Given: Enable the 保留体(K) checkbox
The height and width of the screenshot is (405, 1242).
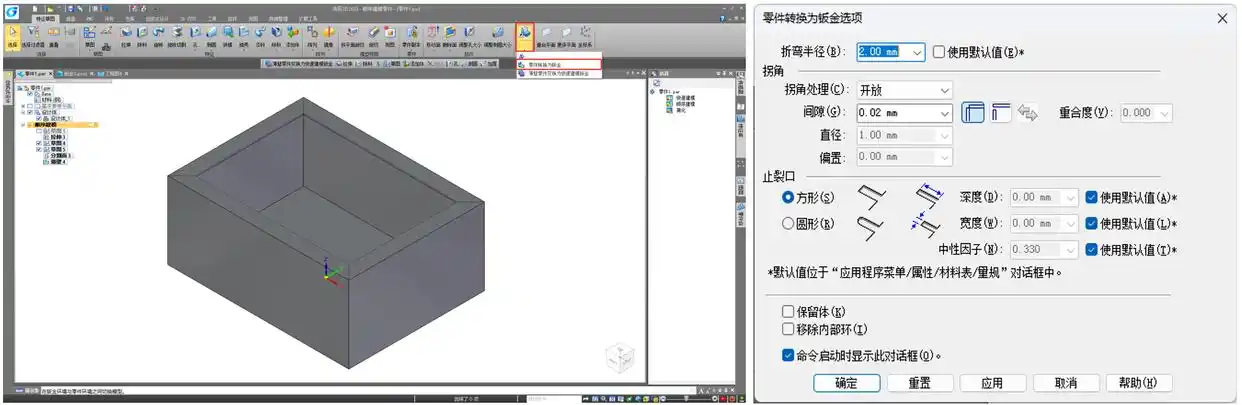Looking at the screenshot, I should [x=789, y=313].
